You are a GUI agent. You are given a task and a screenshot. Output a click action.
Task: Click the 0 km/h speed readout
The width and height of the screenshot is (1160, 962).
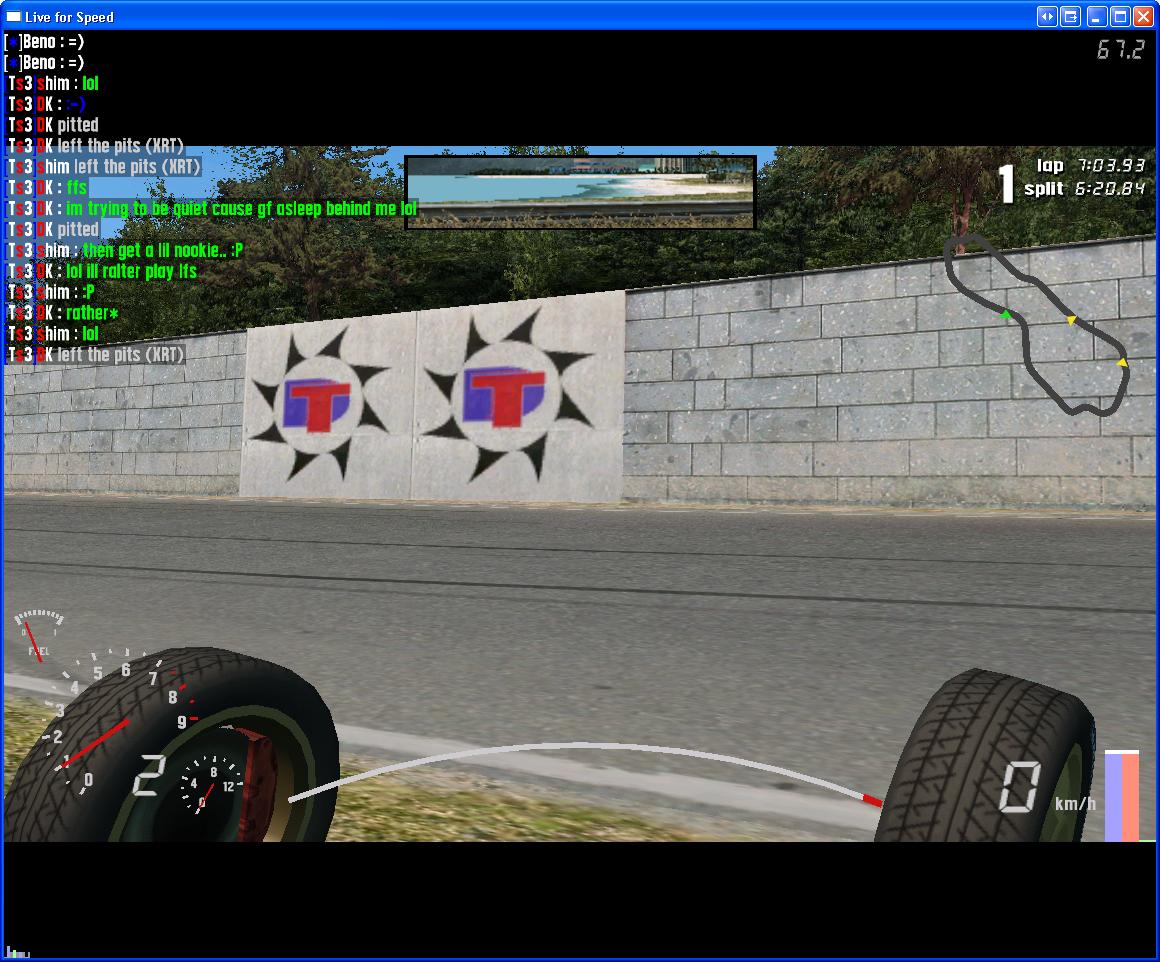(x=1046, y=788)
